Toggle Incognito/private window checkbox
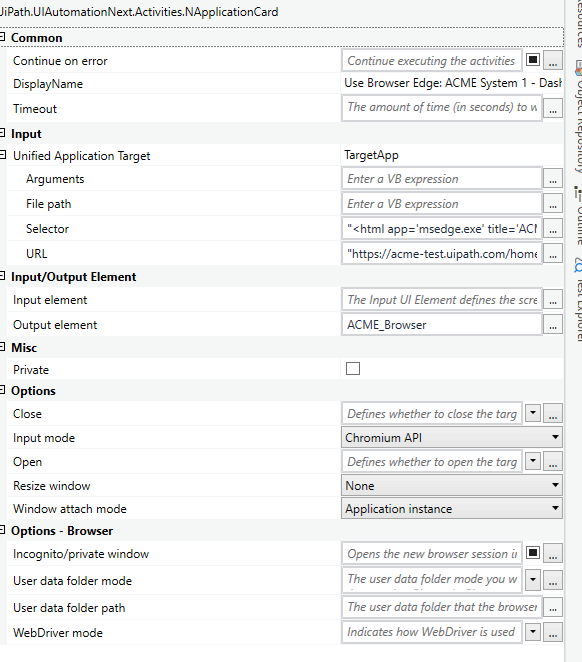This screenshot has height=662, width=582. coord(533,553)
